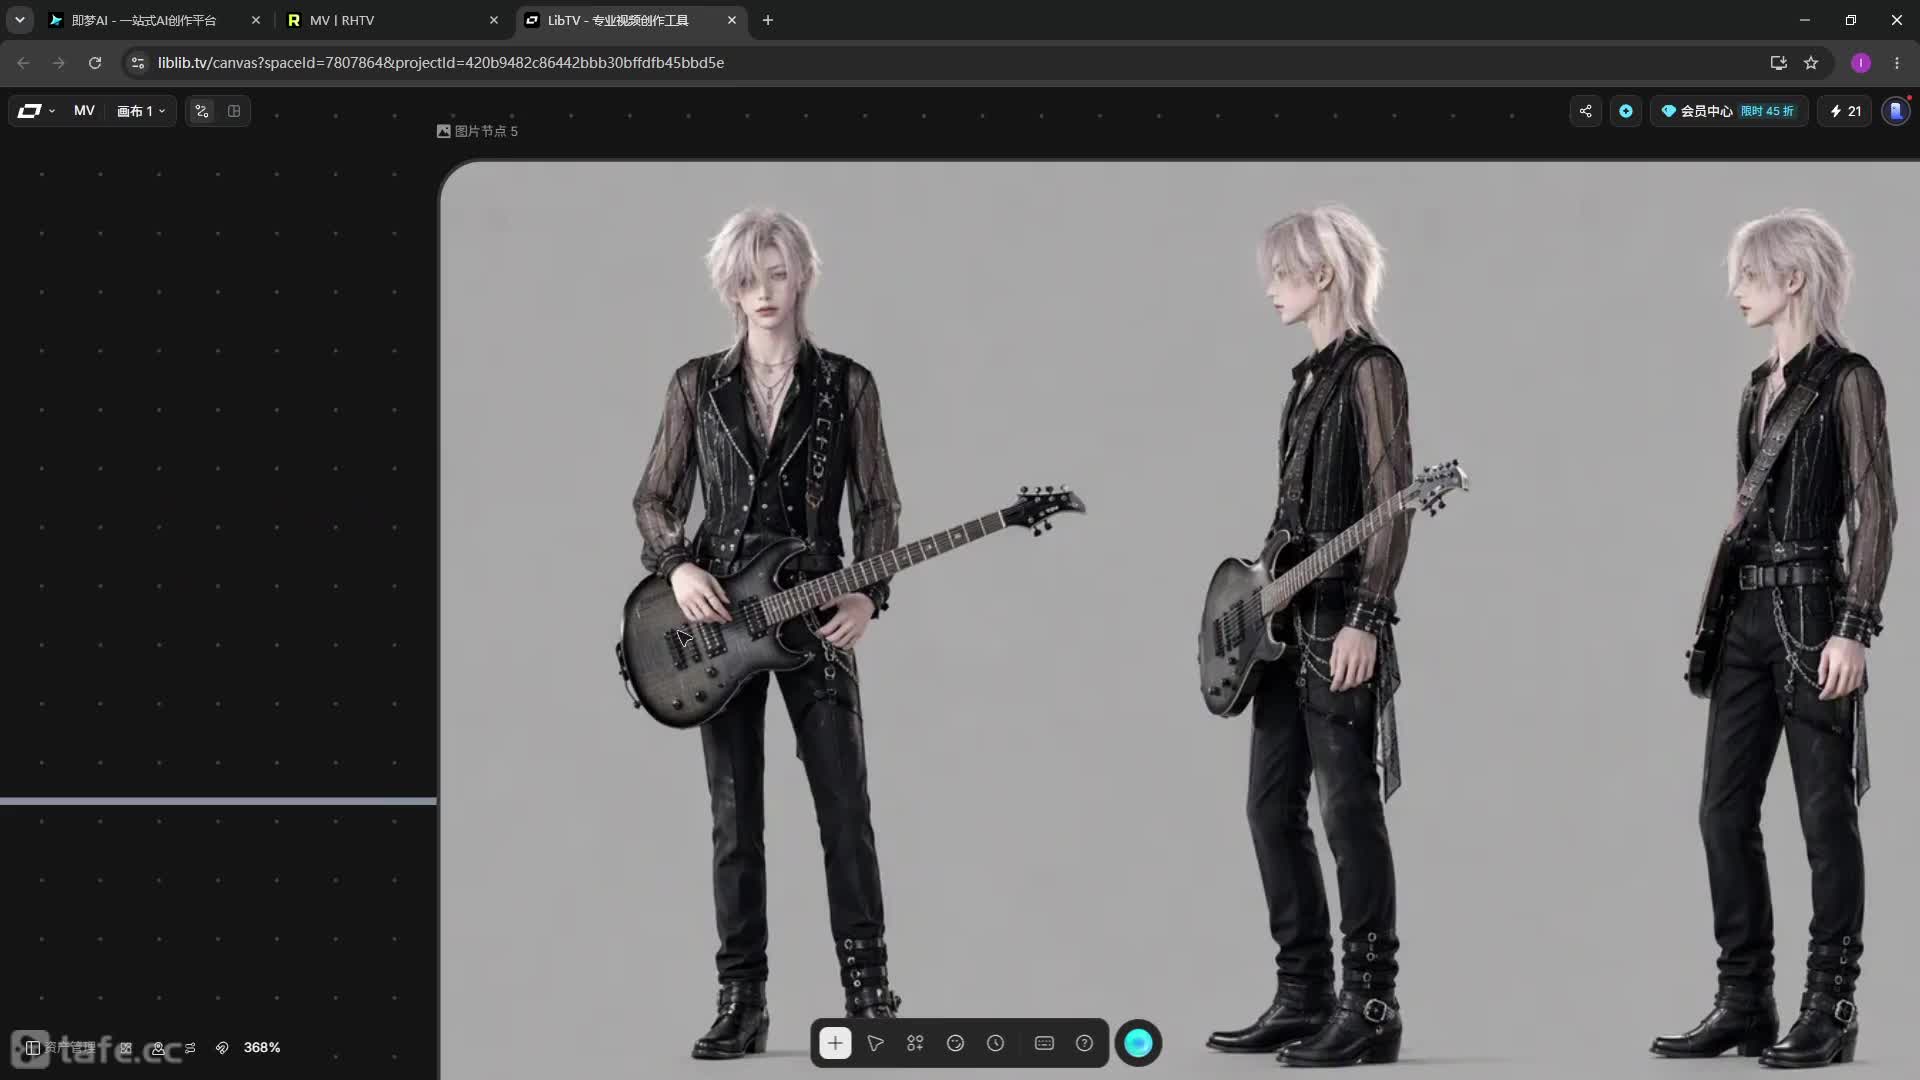This screenshot has height=1080, width=1920.
Task: Toggle the magnet snapping icon
Action: 222,1047
